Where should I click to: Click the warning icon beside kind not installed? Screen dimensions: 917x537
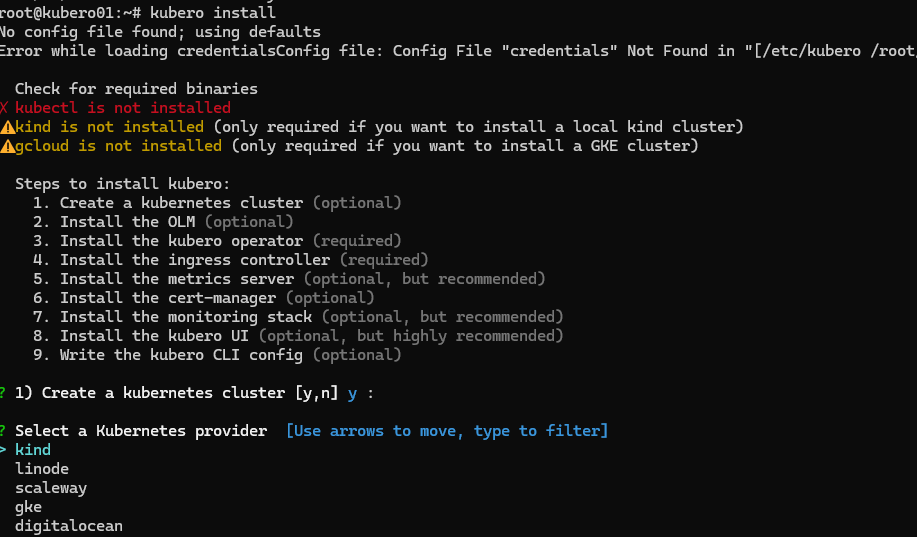coord(7,127)
